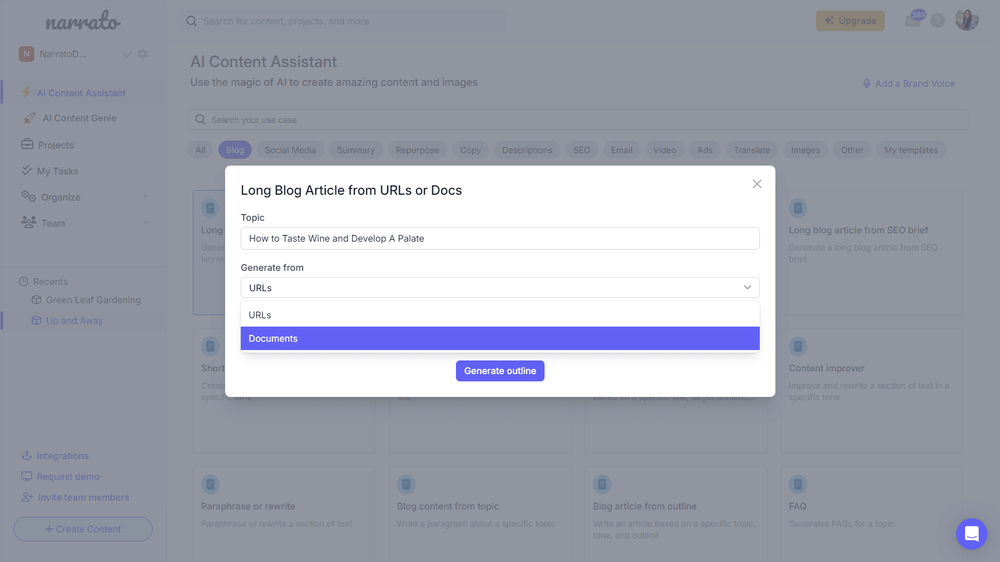1000x562 pixels.
Task: Select the Social Media filter tab
Action: pos(290,150)
